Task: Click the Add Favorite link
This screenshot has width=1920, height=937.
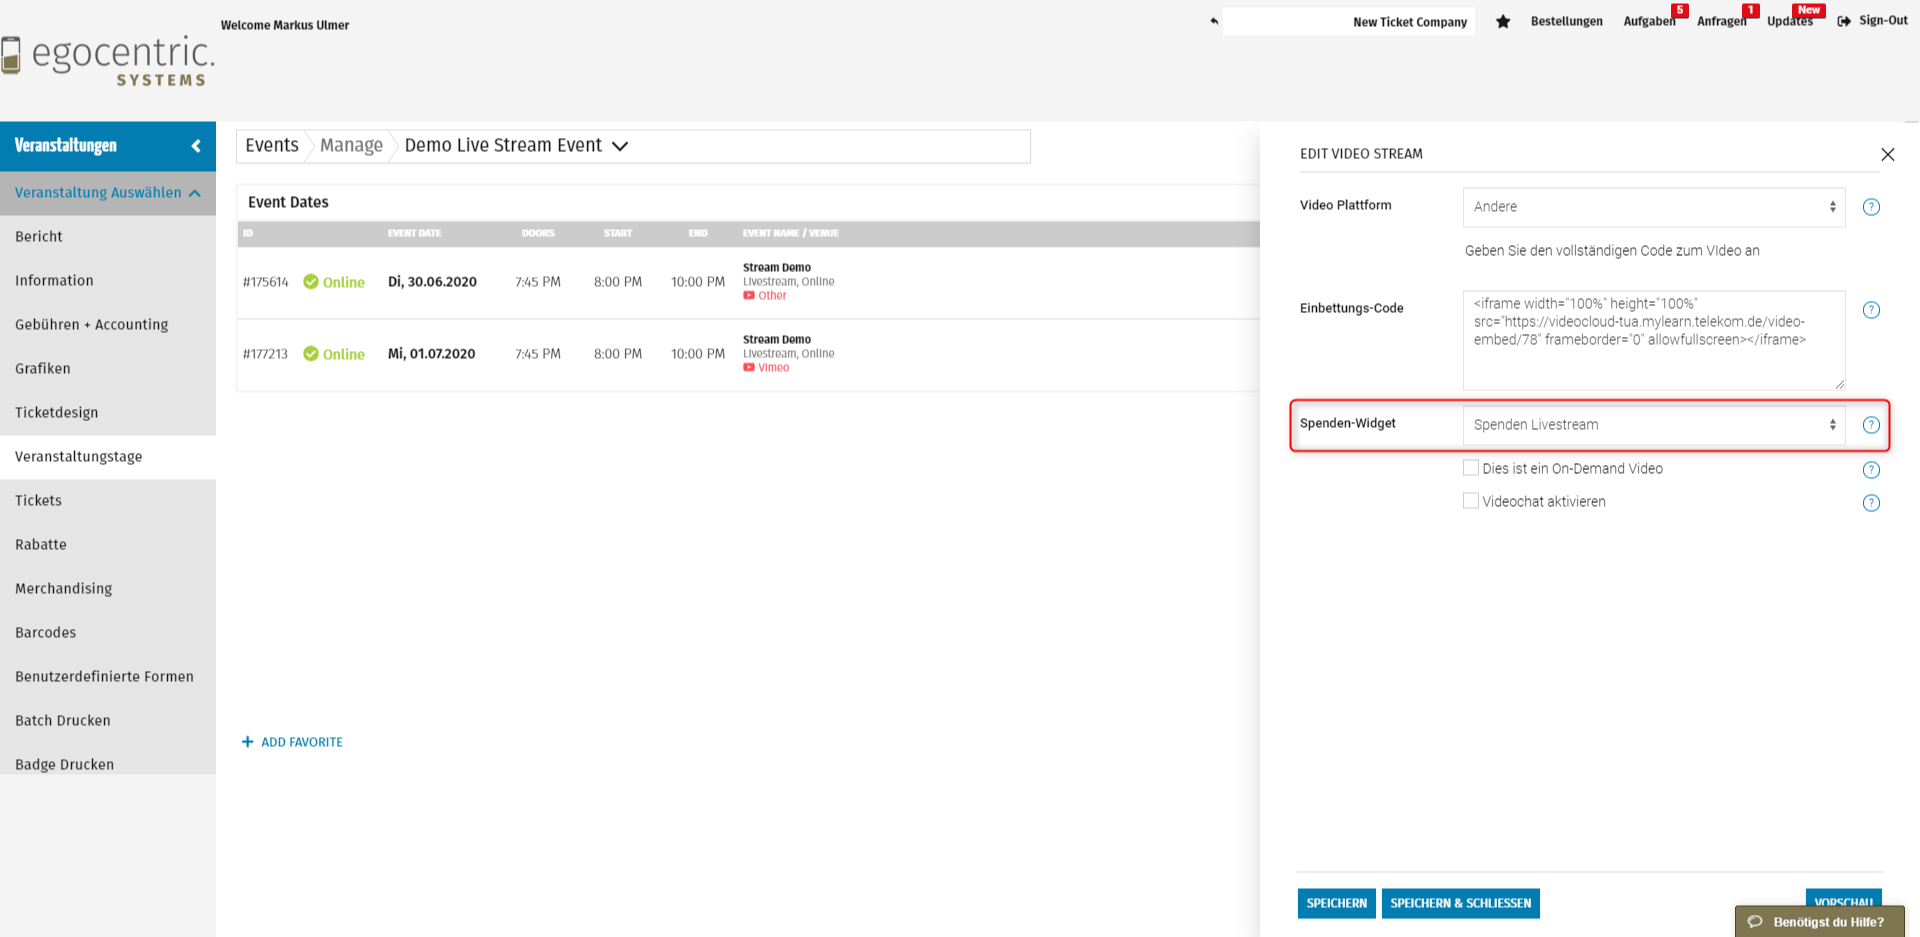Action: [x=293, y=742]
